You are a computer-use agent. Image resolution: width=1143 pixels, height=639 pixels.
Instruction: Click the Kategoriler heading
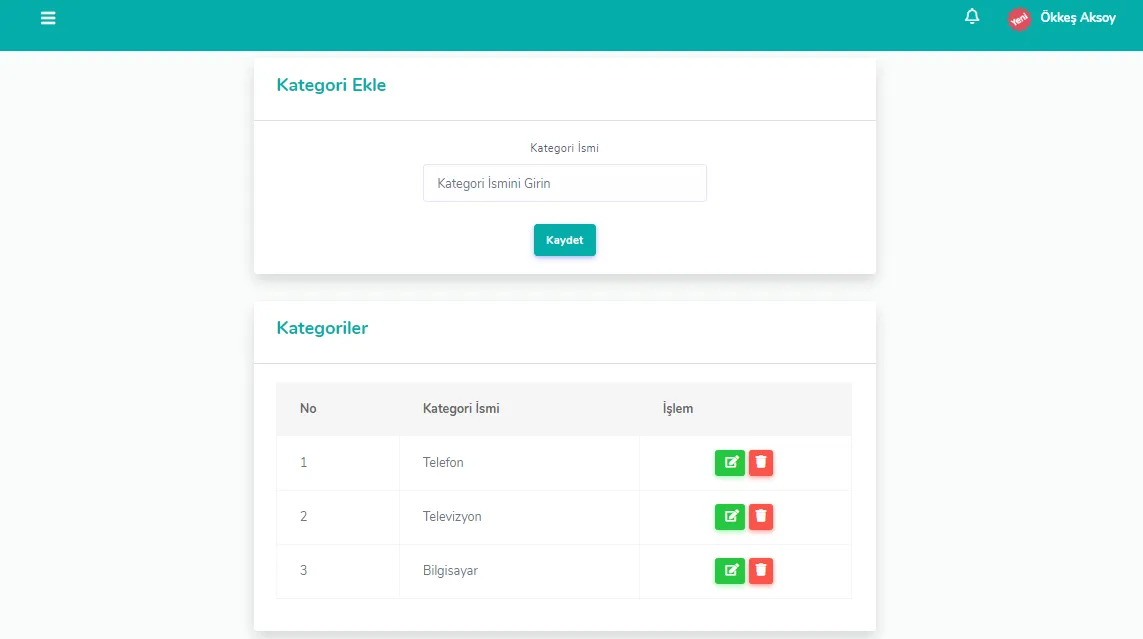pyautogui.click(x=322, y=328)
